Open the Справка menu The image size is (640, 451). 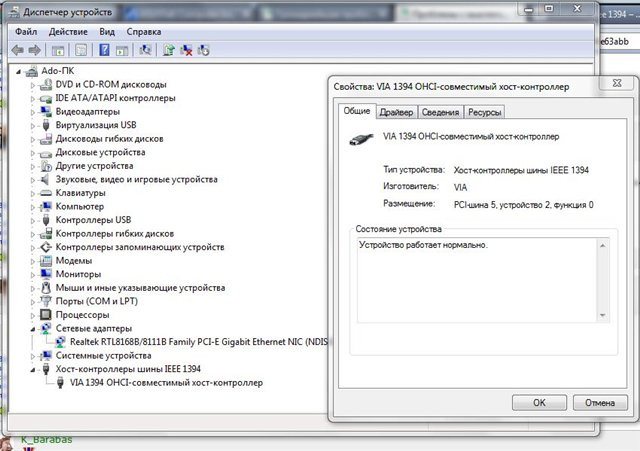tap(145, 31)
